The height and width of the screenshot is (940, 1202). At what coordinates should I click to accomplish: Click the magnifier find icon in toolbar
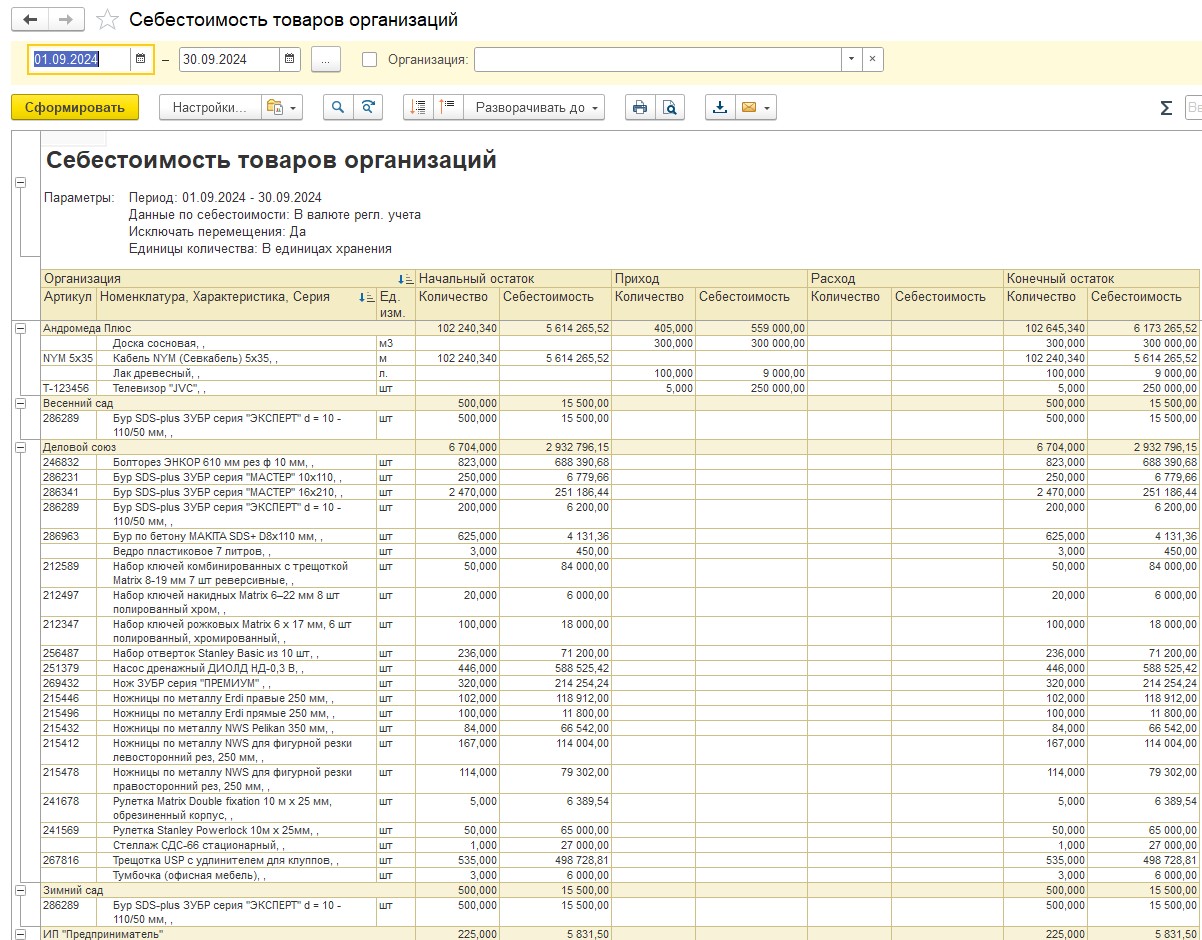338,108
